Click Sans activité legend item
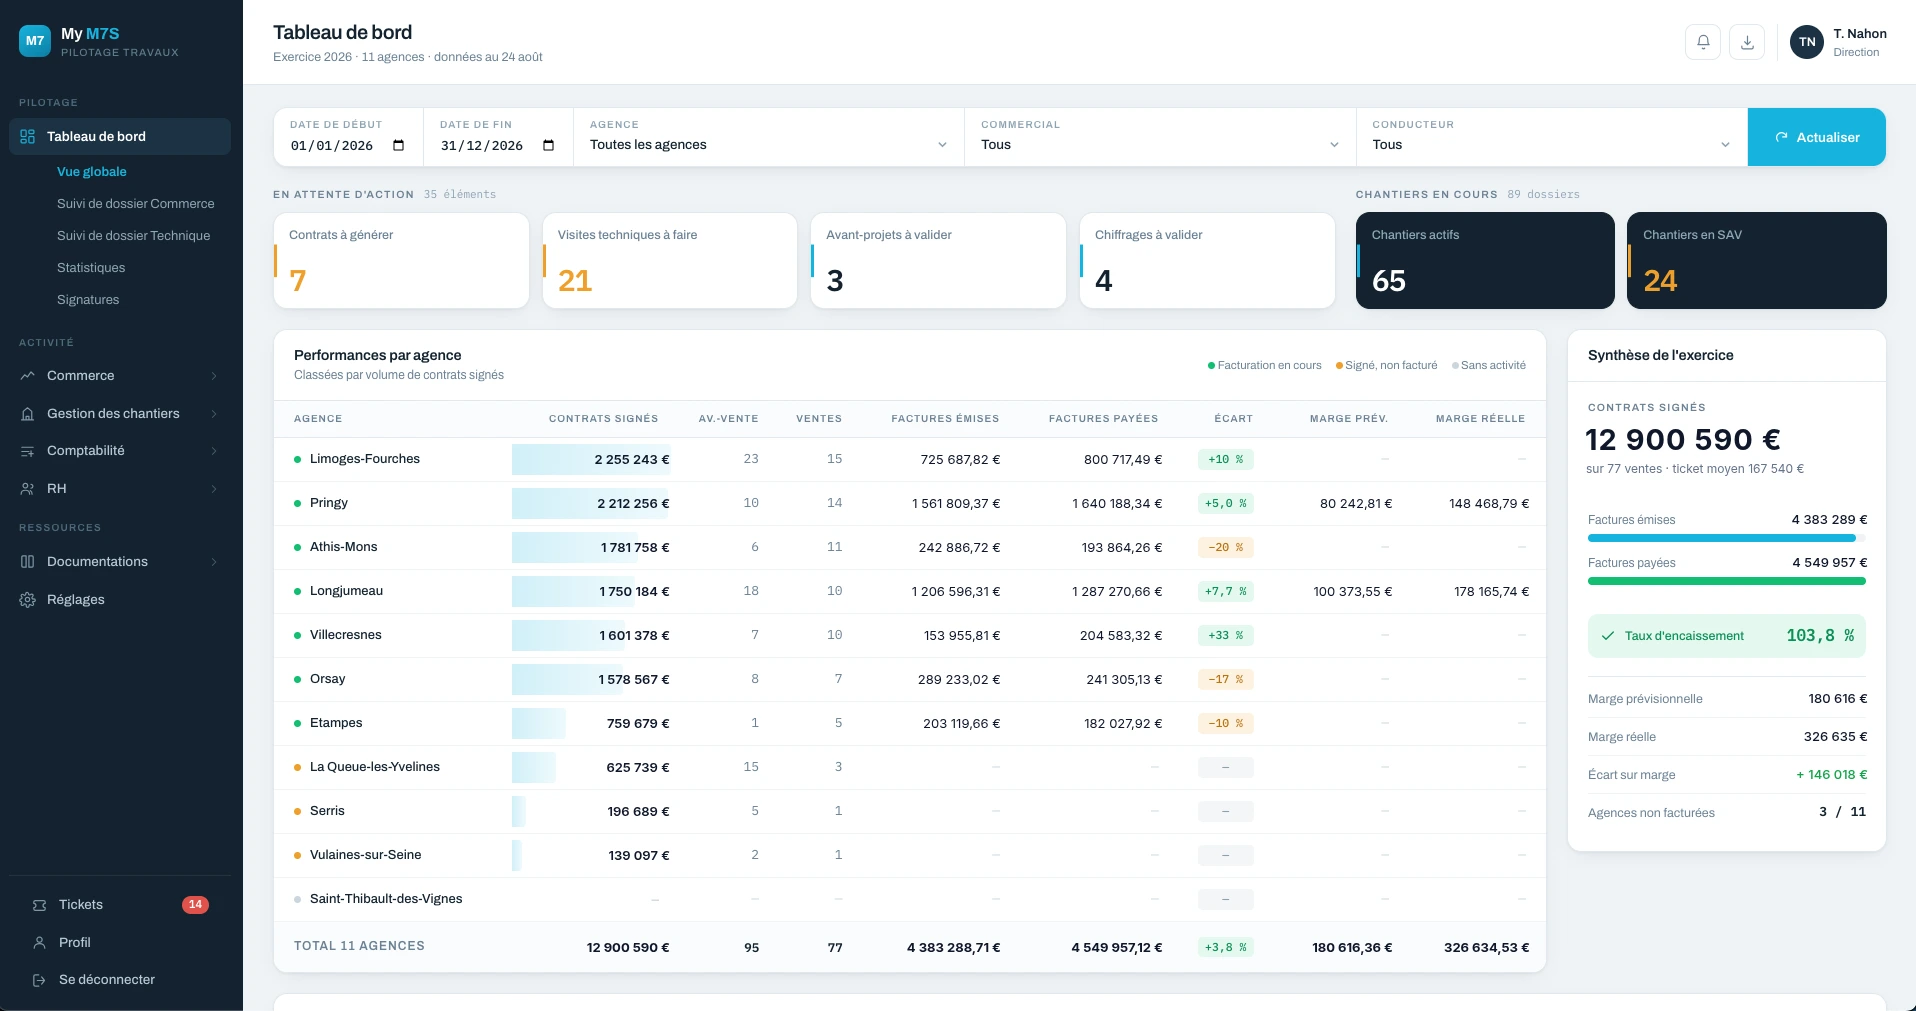 (1489, 366)
